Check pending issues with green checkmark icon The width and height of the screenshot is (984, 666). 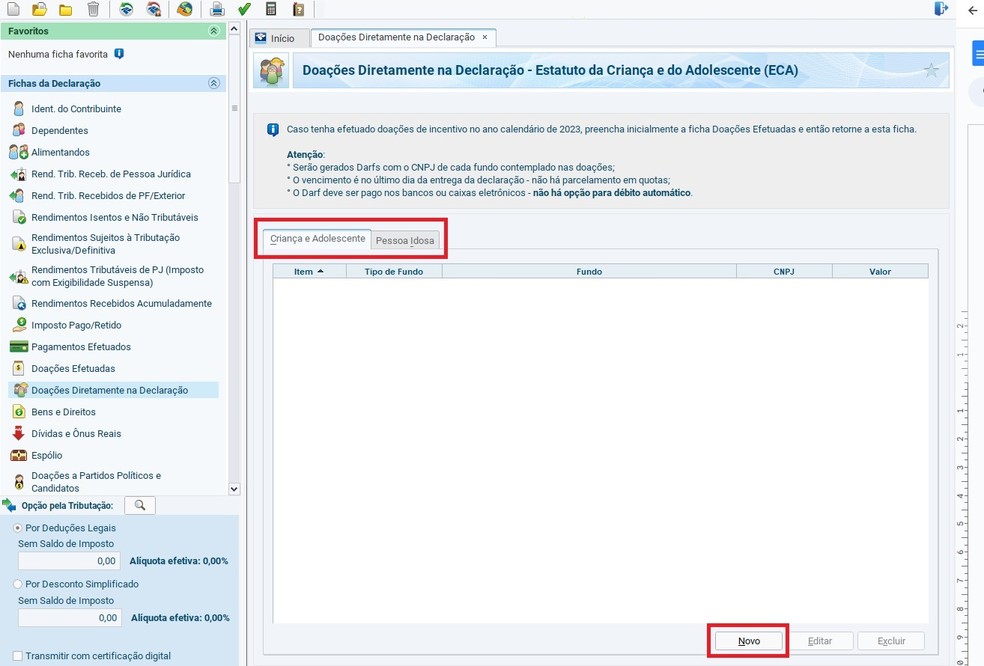coord(244,9)
